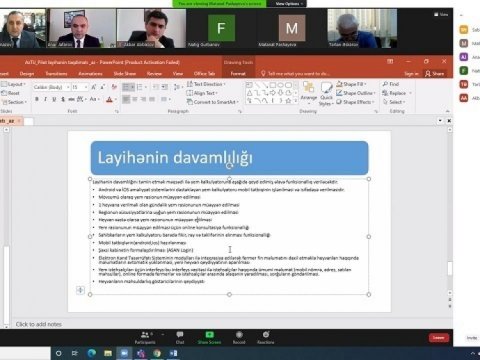
Task: Select the rectangle shape in the gallery
Action: coord(273,85)
